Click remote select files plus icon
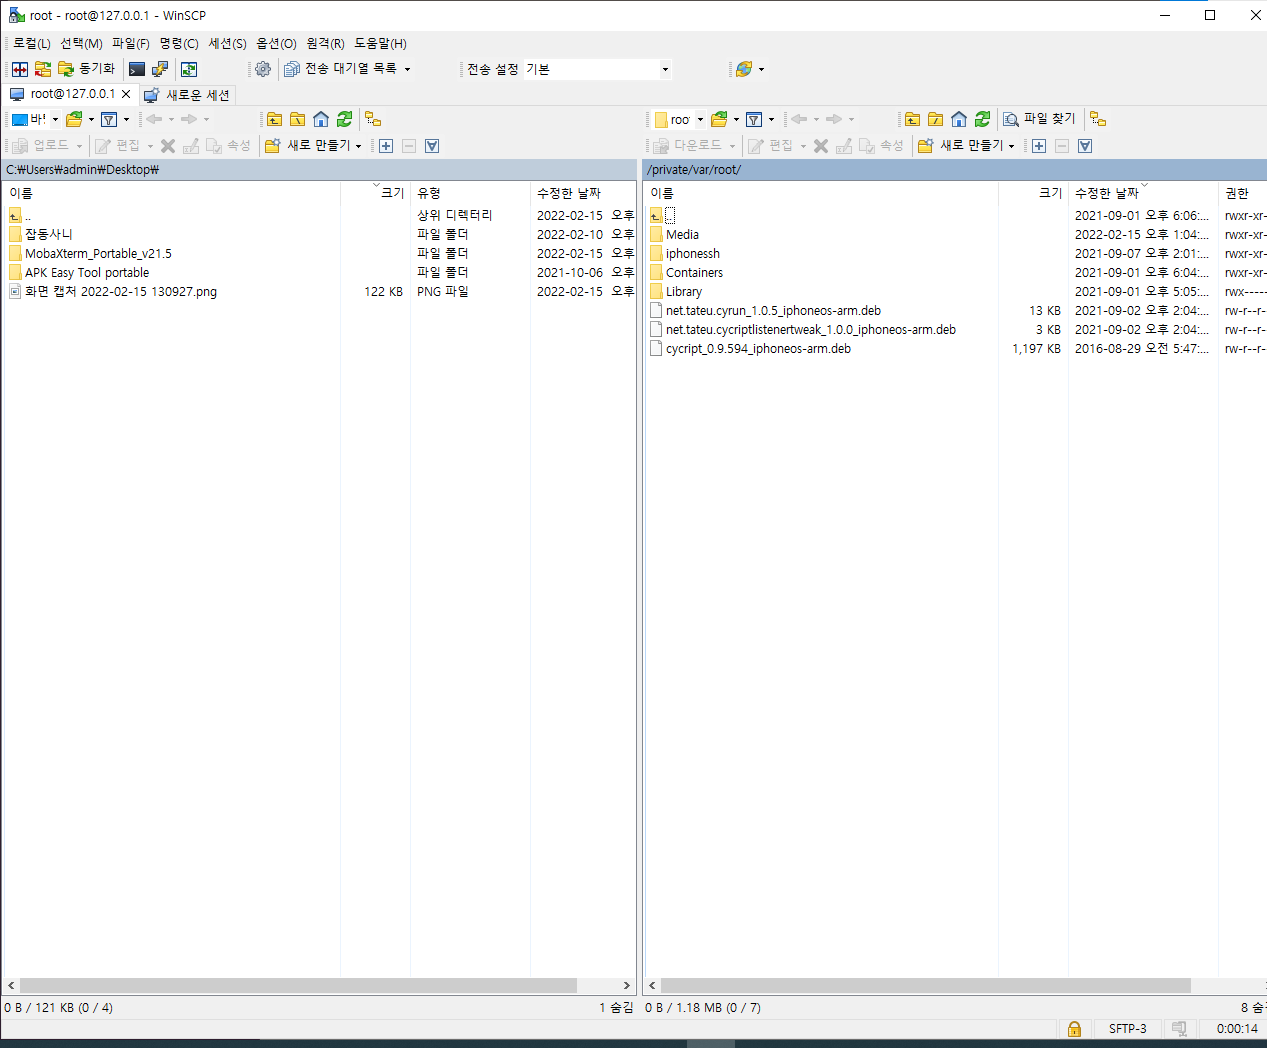Viewport: 1267px width, 1048px height. [1039, 146]
